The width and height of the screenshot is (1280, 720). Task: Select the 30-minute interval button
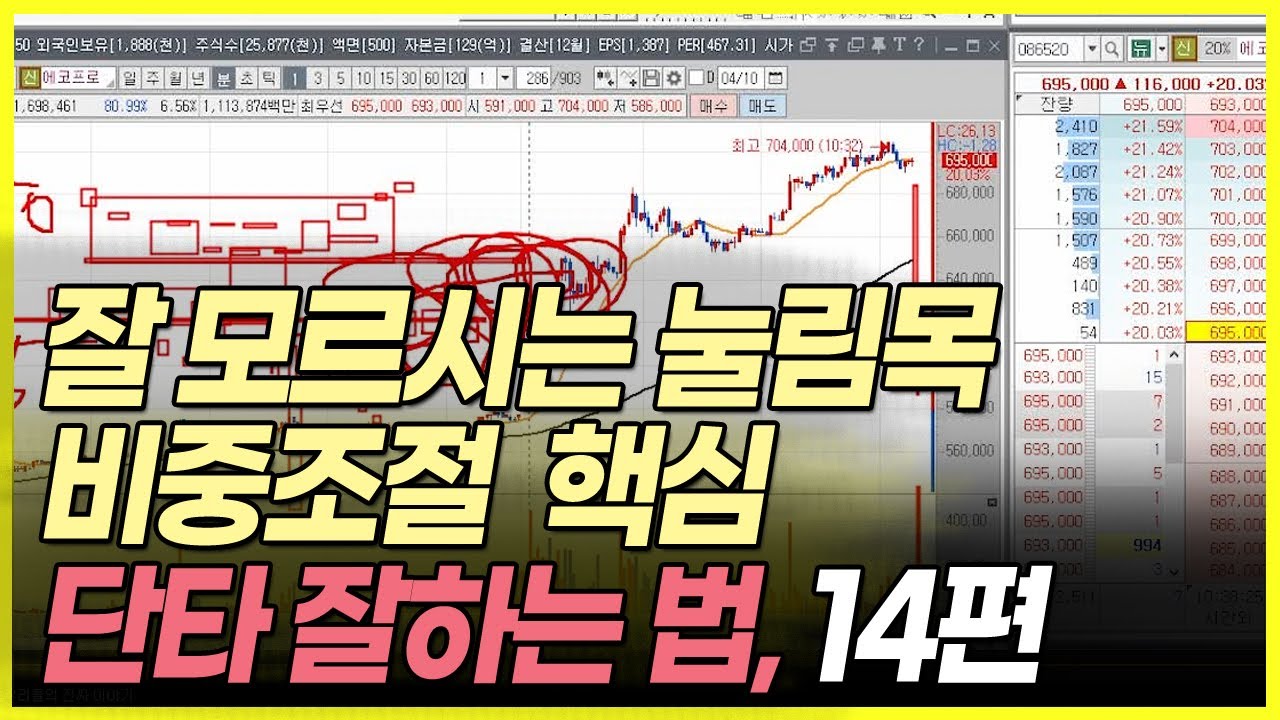tap(409, 79)
